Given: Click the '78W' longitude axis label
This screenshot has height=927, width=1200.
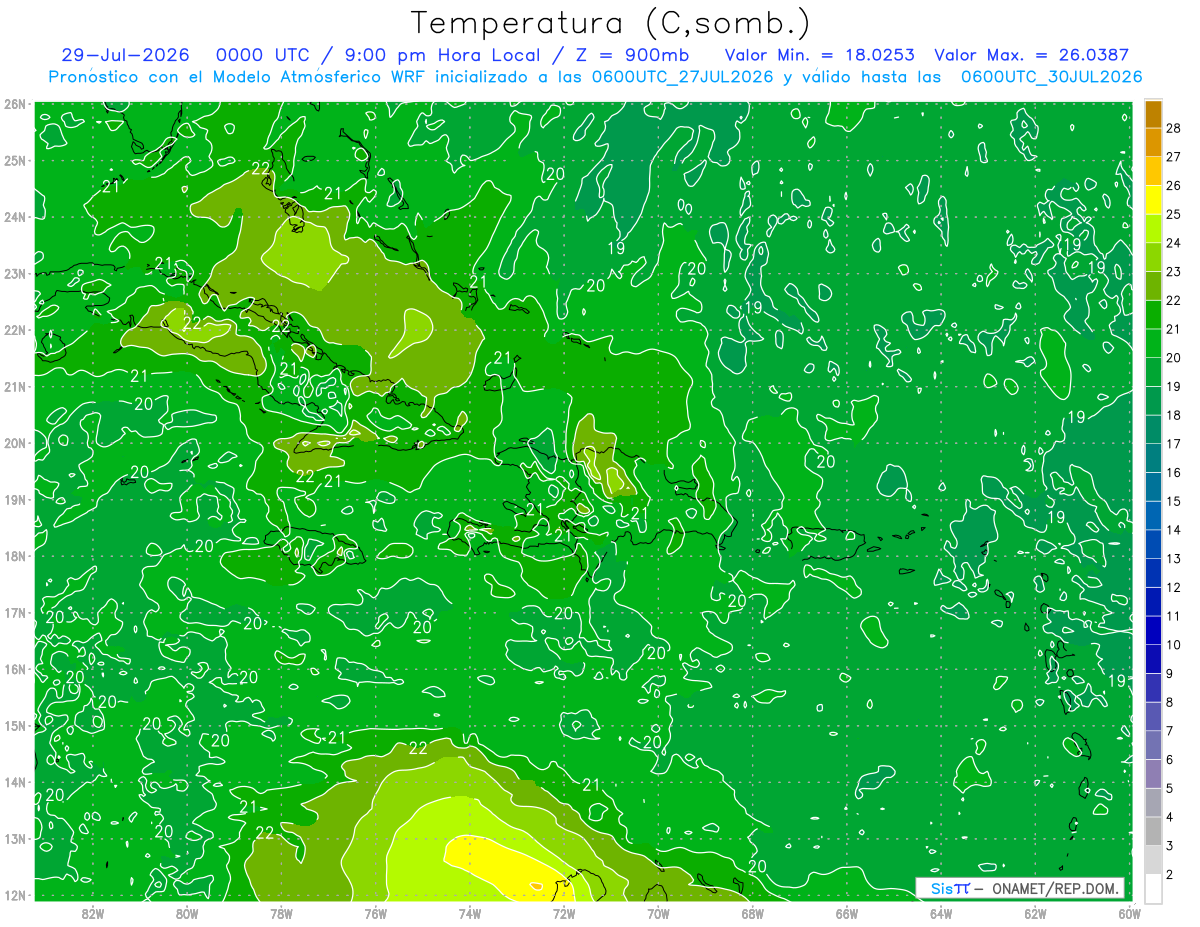Looking at the screenshot, I should click(281, 914).
